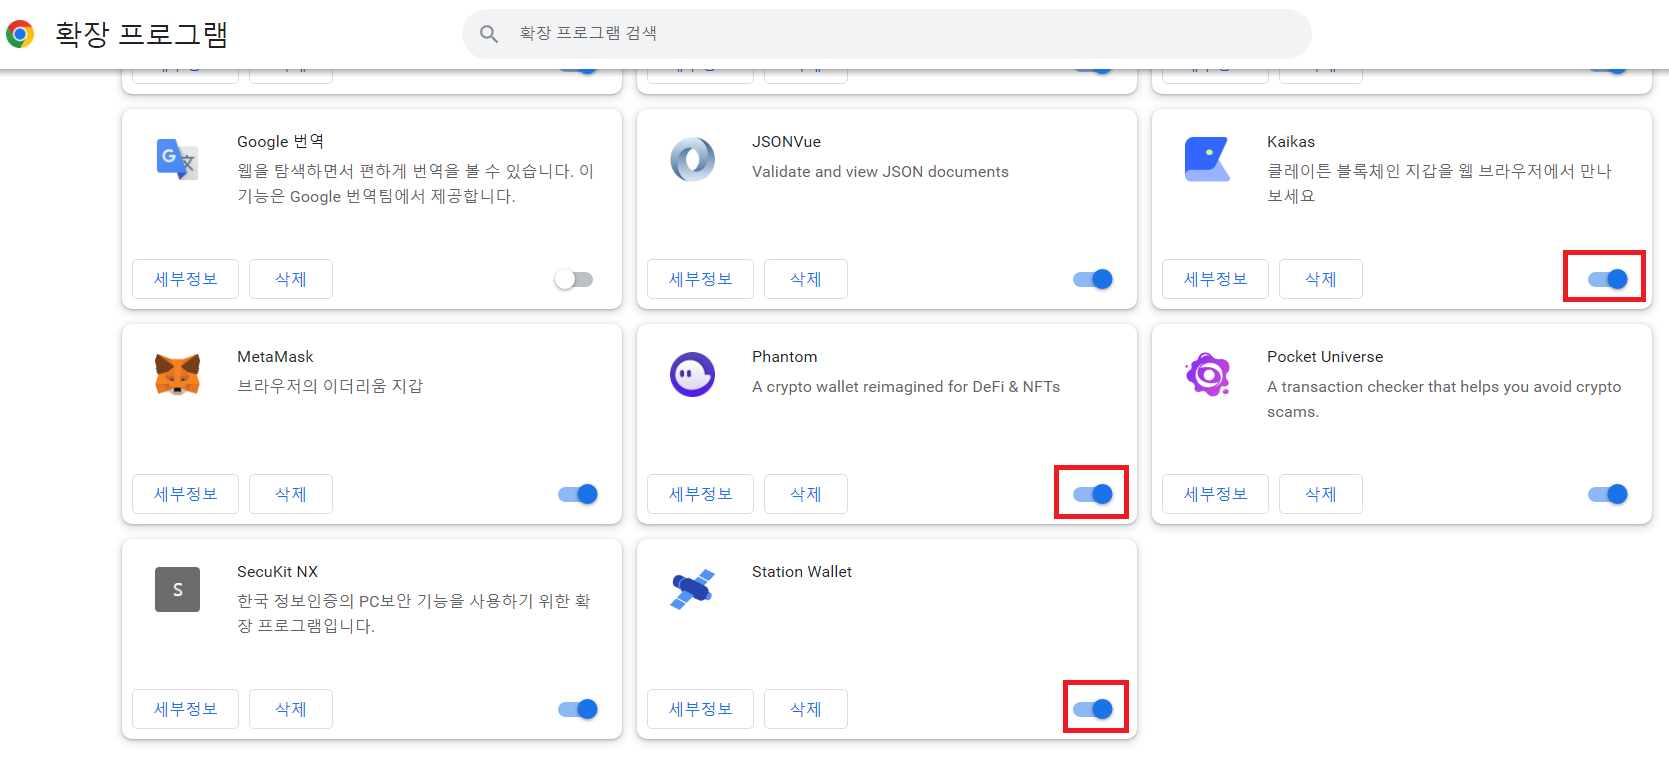Disable the JSONVue extension toggle
The width and height of the screenshot is (1669, 760).
pos(1093,279)
